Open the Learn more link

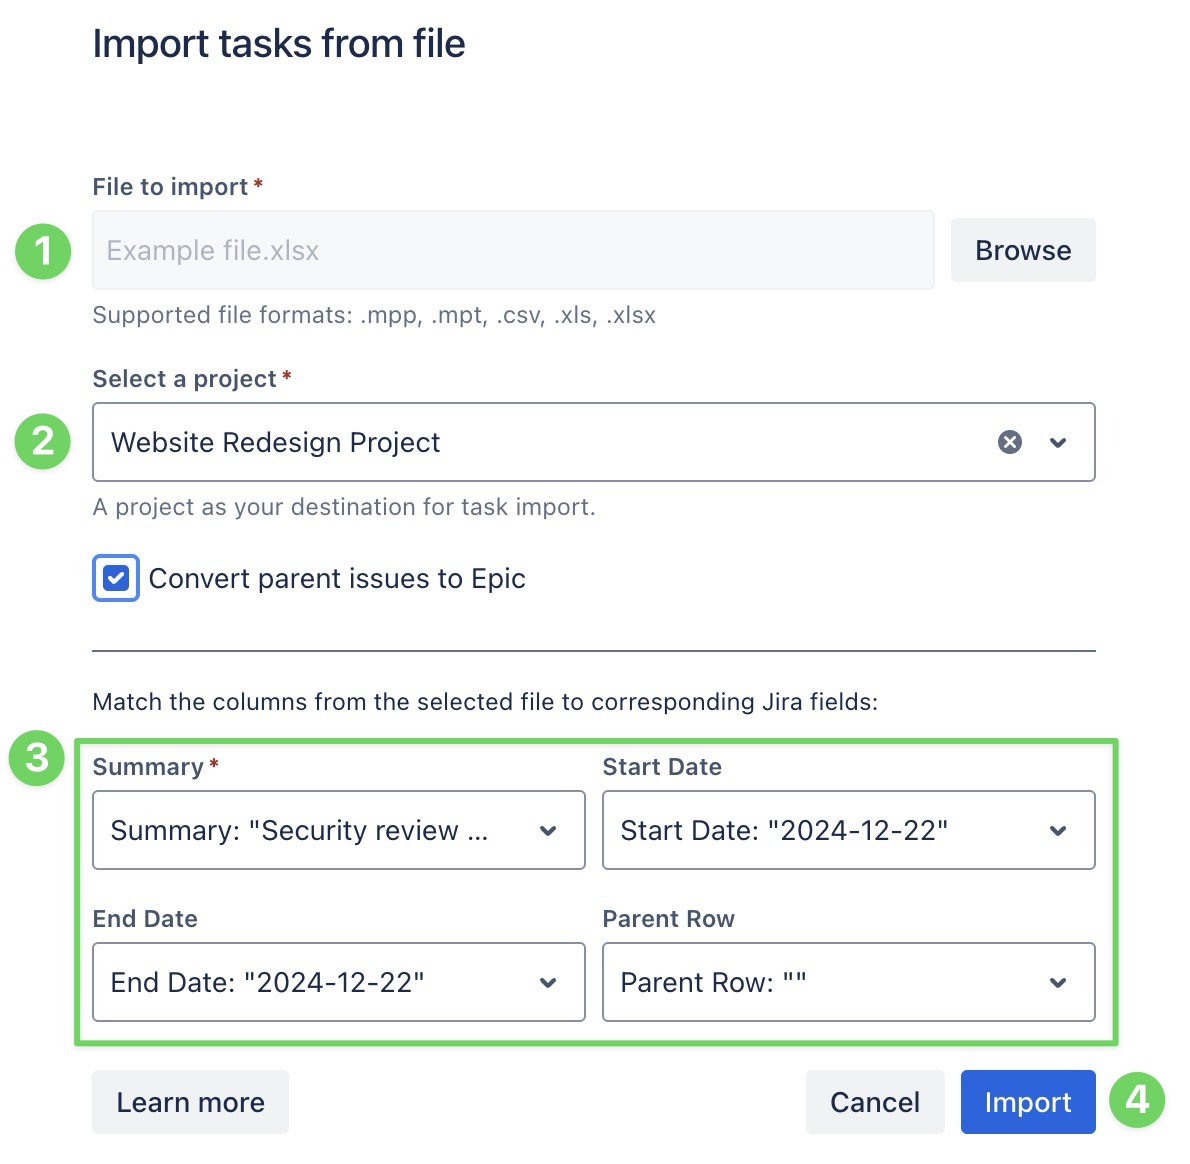click(x=190, y=1102)
